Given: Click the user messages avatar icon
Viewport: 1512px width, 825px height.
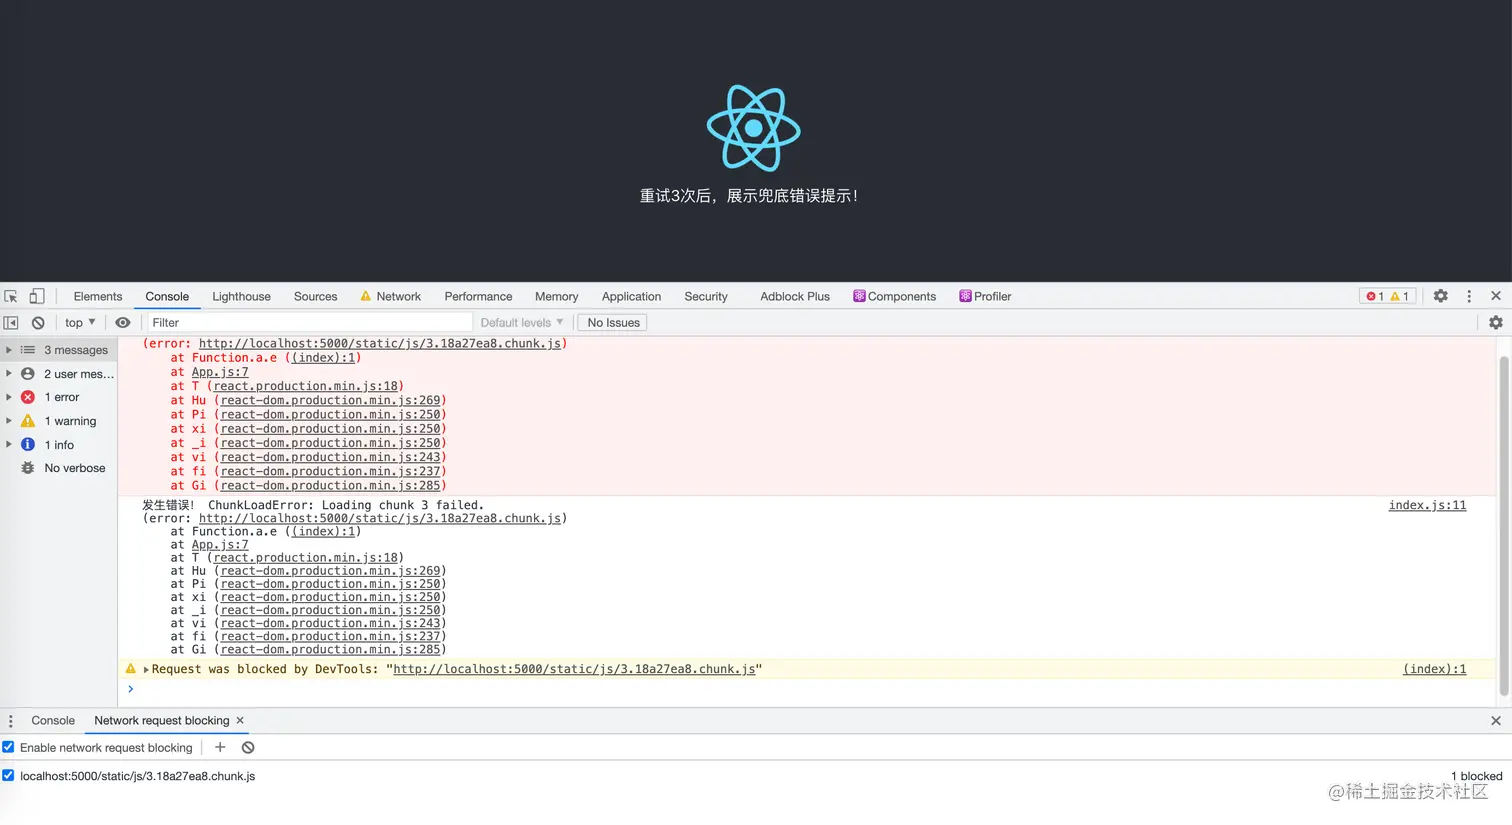Looking at the screenshot, I should [28, 374].
